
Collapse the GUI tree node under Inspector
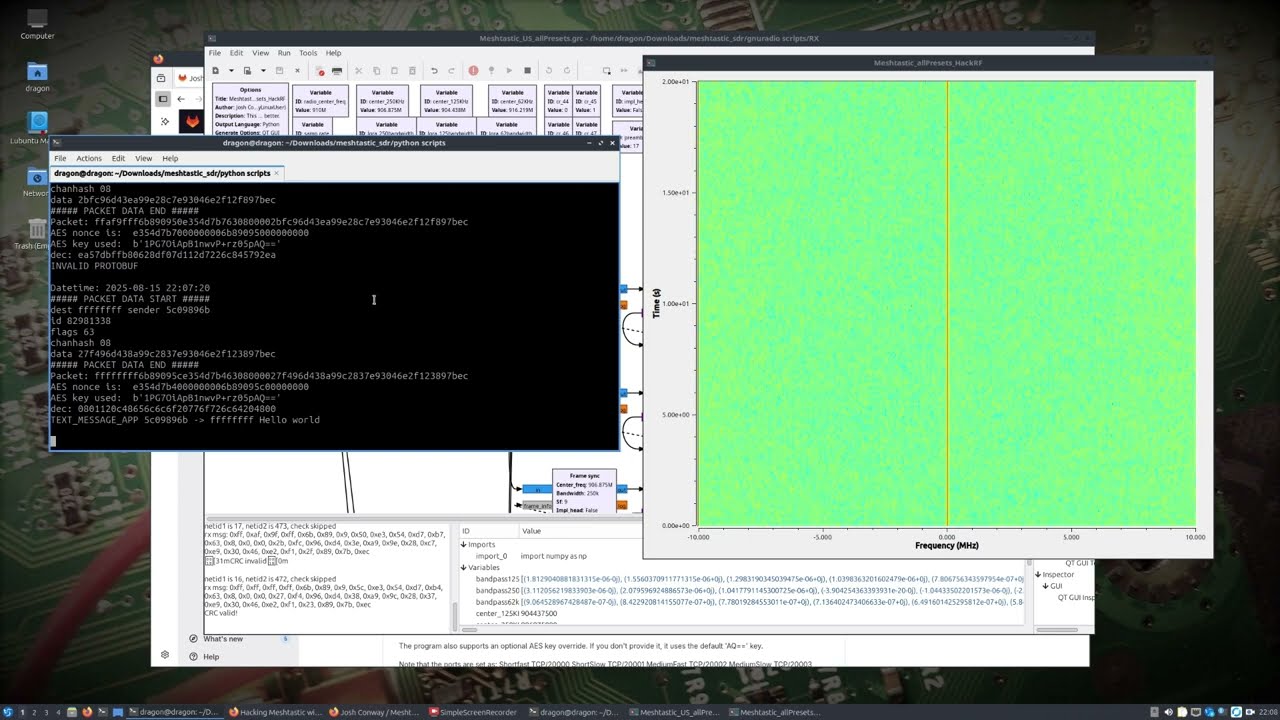tap(1045, 586)
